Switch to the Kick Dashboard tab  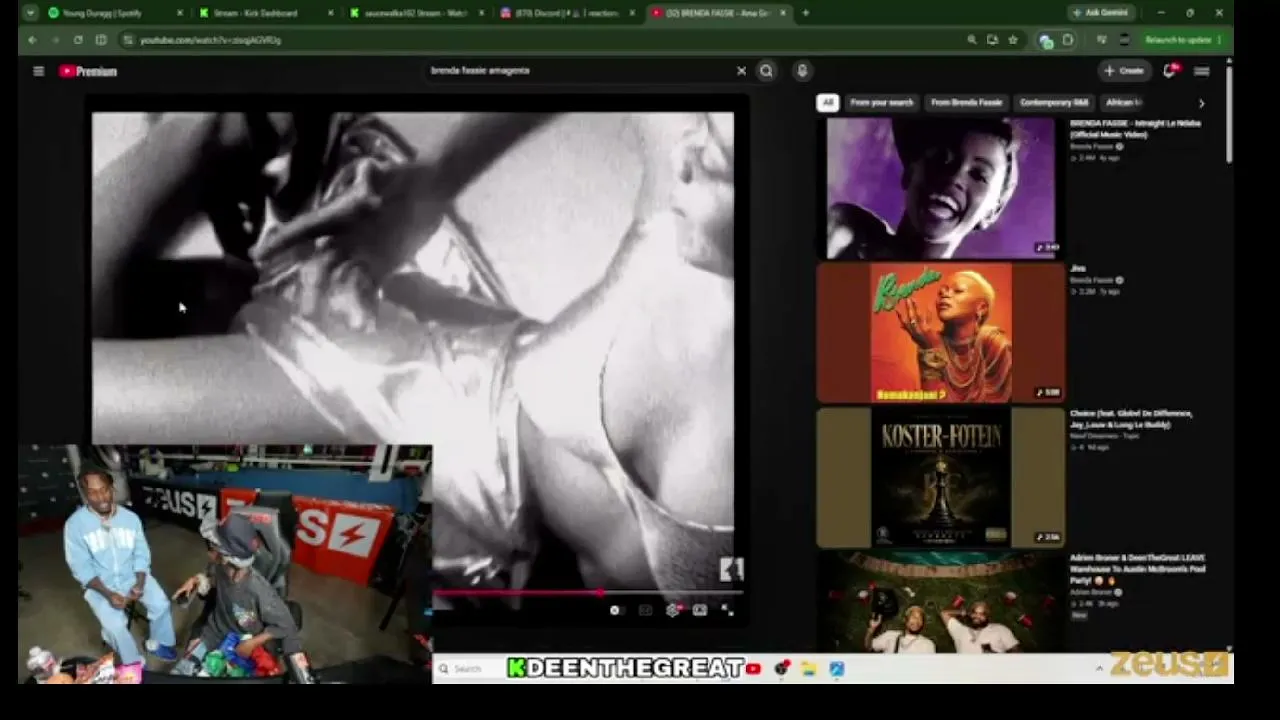[x=265, y=13]
